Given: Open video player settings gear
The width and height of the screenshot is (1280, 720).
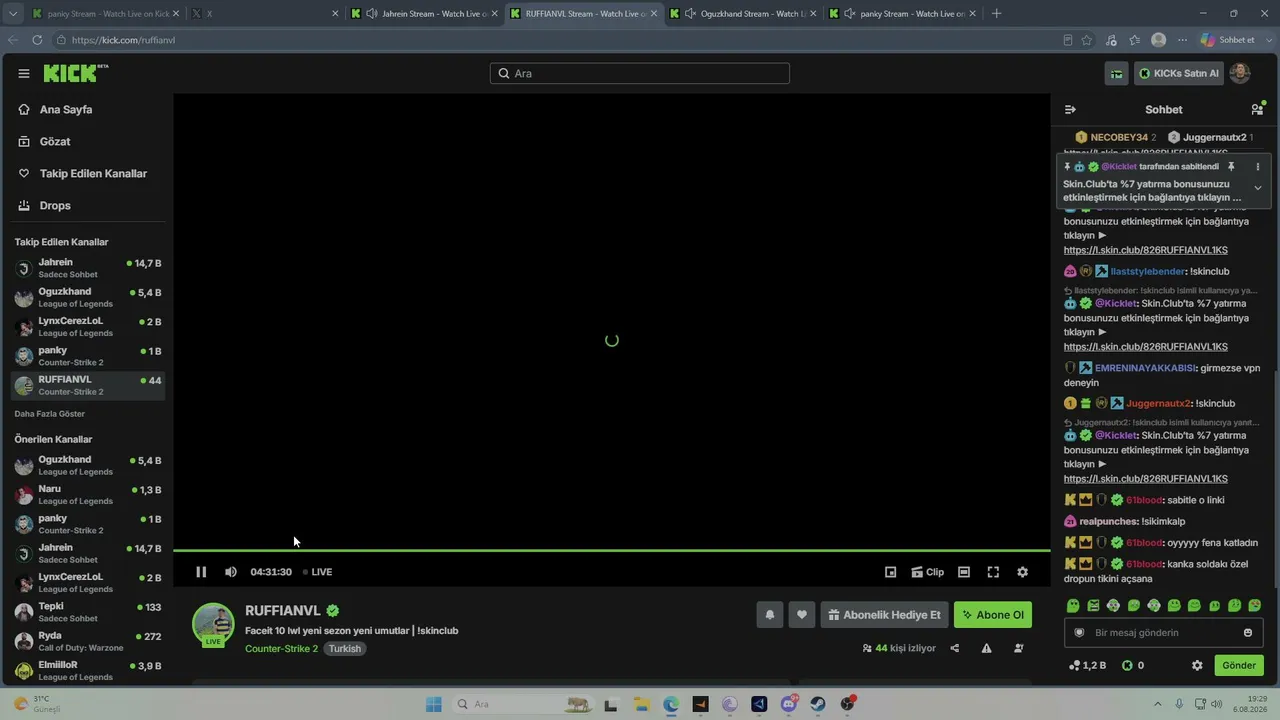Looking at the screenshot, I should [x=1022, y=572].
